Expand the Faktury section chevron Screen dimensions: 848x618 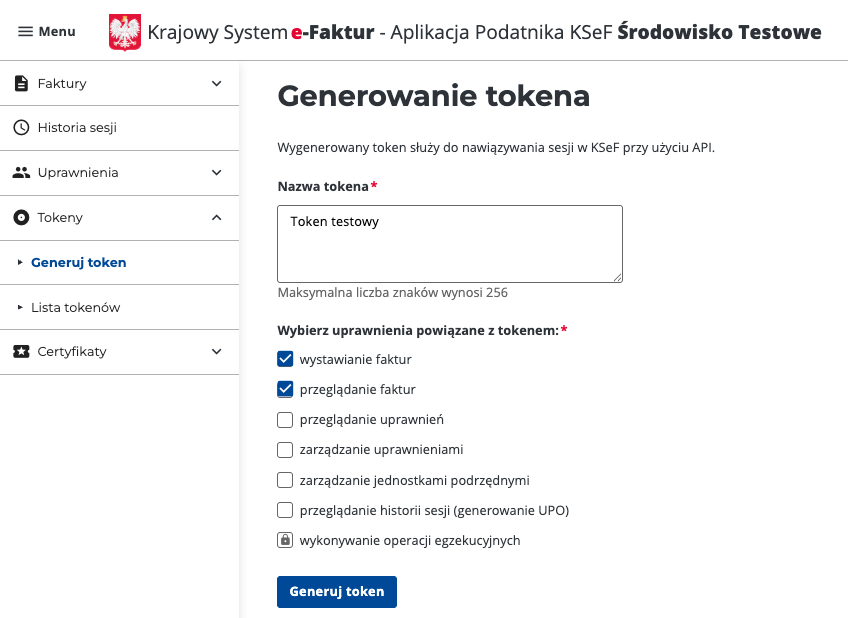click(216, 84)
